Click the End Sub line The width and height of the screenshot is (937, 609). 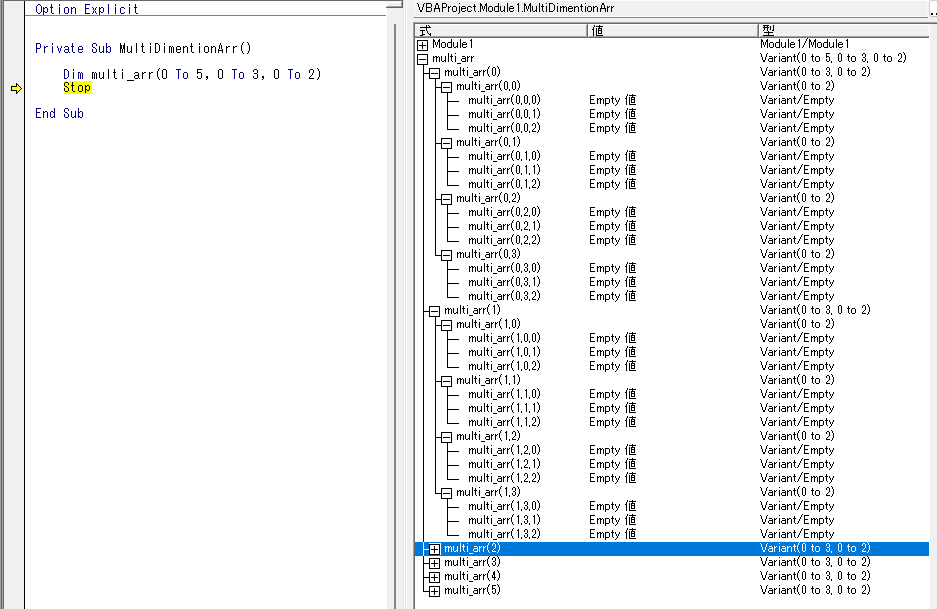(59, 114)
